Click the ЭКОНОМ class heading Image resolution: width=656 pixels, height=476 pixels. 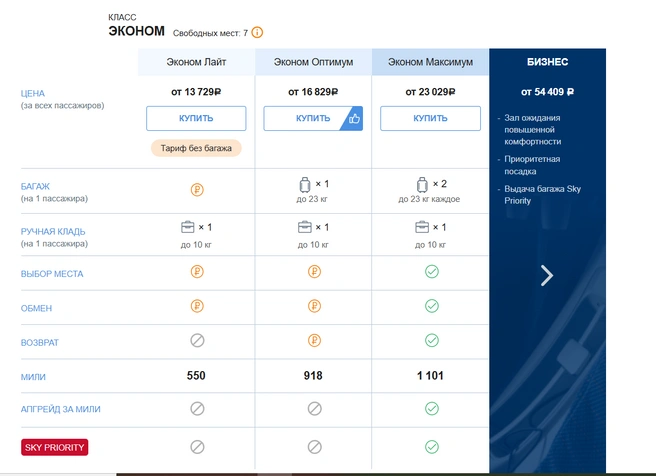point(136,31)
